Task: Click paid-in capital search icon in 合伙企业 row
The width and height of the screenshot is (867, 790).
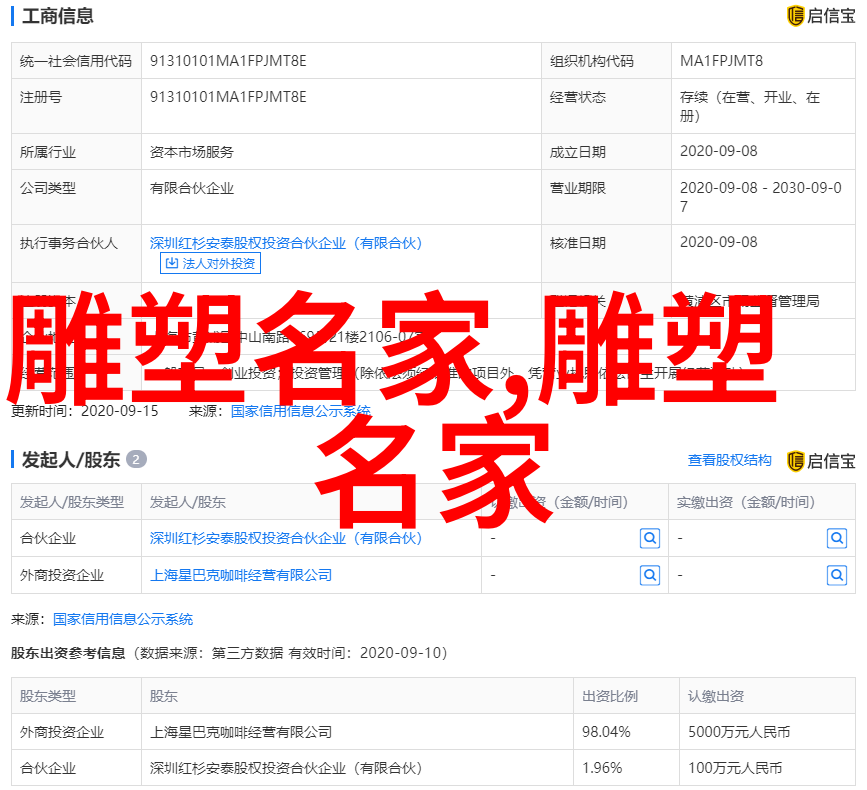Action: coord(837,538)
